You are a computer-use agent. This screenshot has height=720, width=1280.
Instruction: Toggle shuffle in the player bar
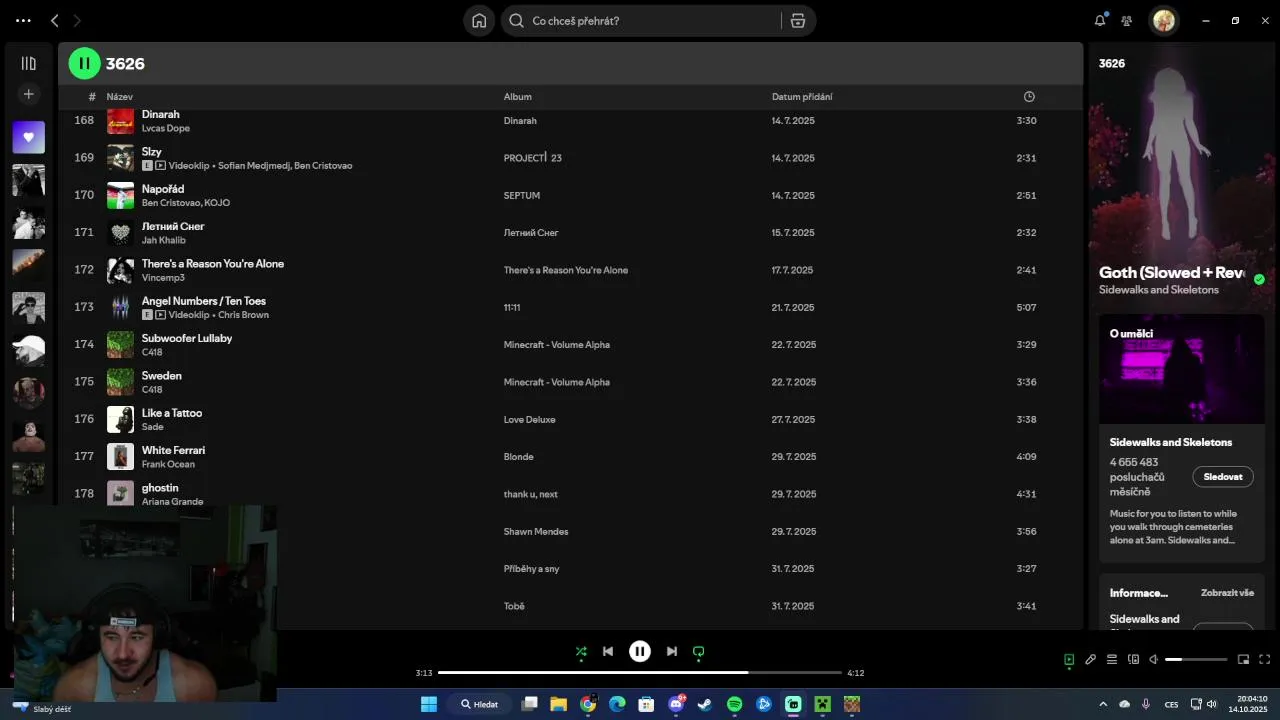581,652
